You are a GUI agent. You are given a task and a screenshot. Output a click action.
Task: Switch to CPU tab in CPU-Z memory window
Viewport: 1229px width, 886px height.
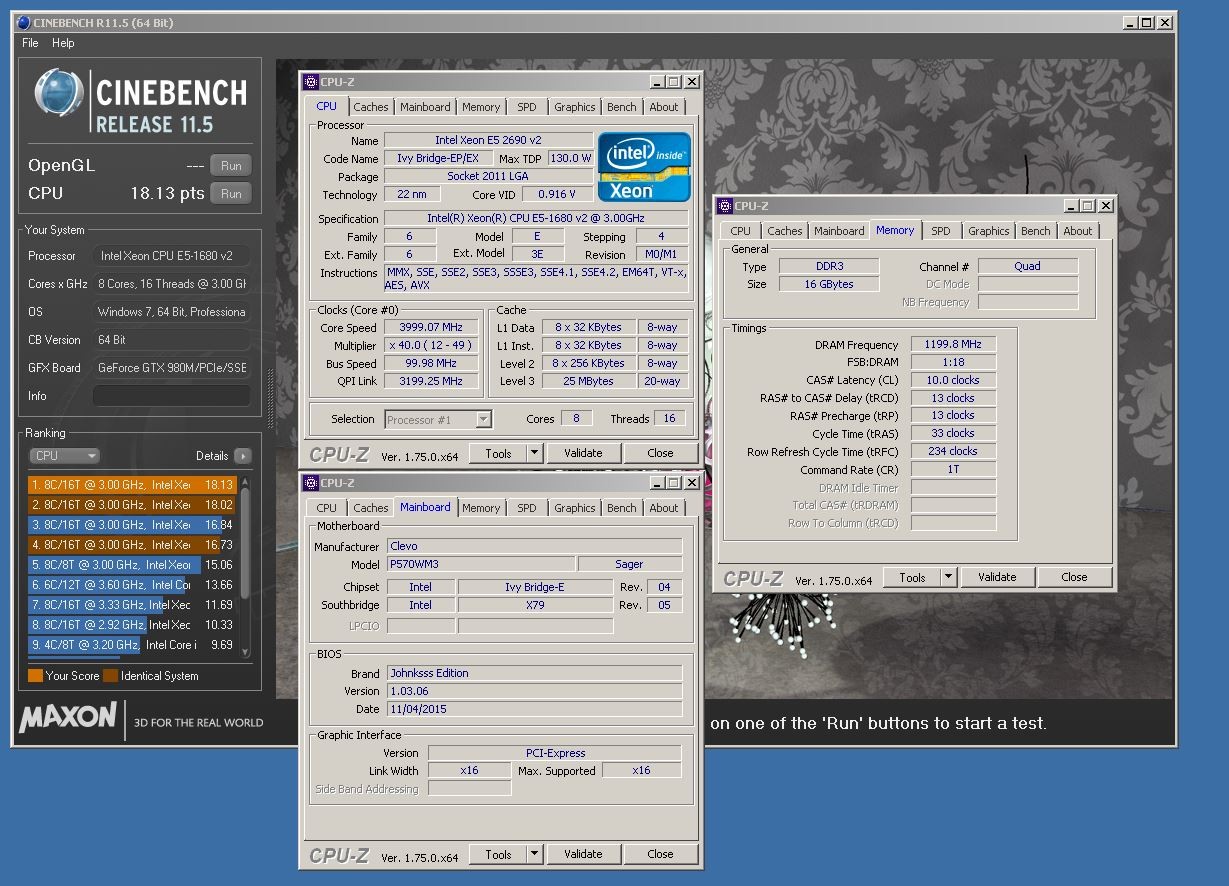(741, 231)
